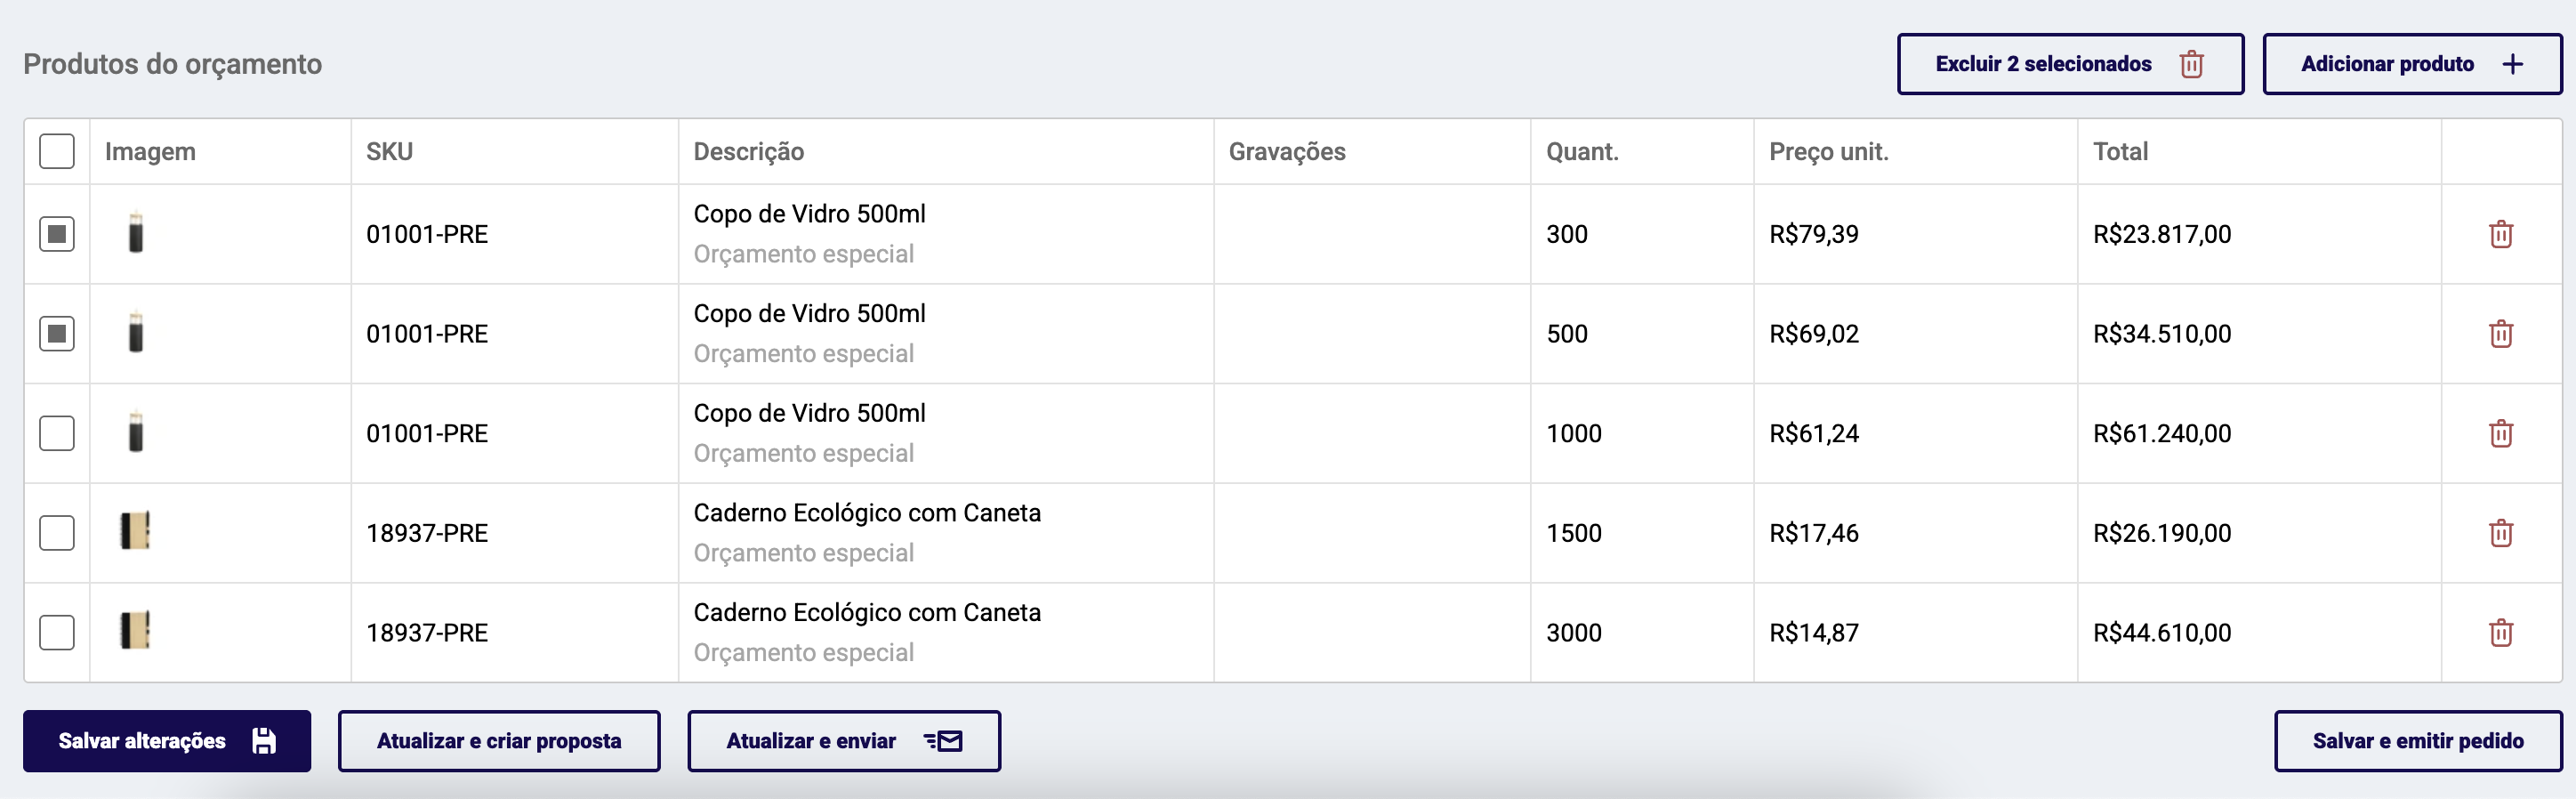Remove the 1000-quantity Copo de Vidro item
Image resolution: width=2576 pixels, height=799 pixels.
(2500, 433)
